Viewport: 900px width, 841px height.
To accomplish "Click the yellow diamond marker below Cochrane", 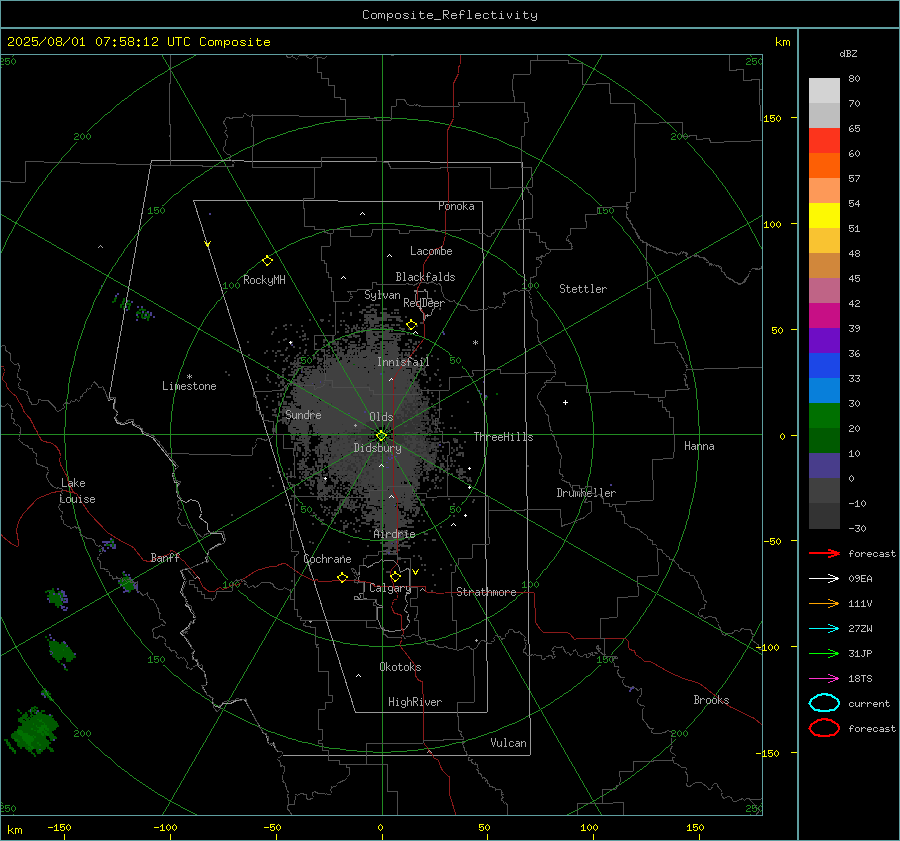I will [342, 577].
